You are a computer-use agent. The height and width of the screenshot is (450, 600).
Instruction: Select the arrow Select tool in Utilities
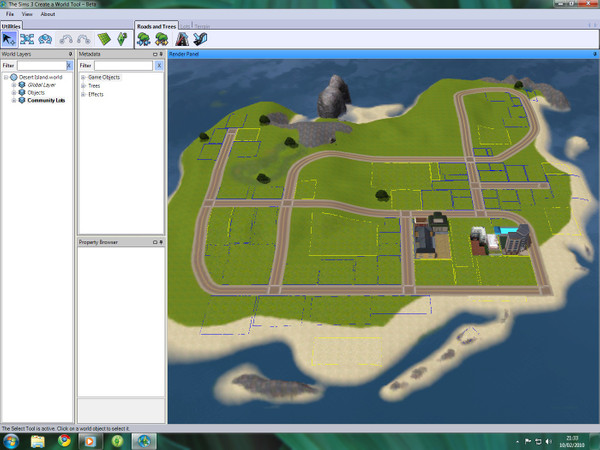(11, 38)
